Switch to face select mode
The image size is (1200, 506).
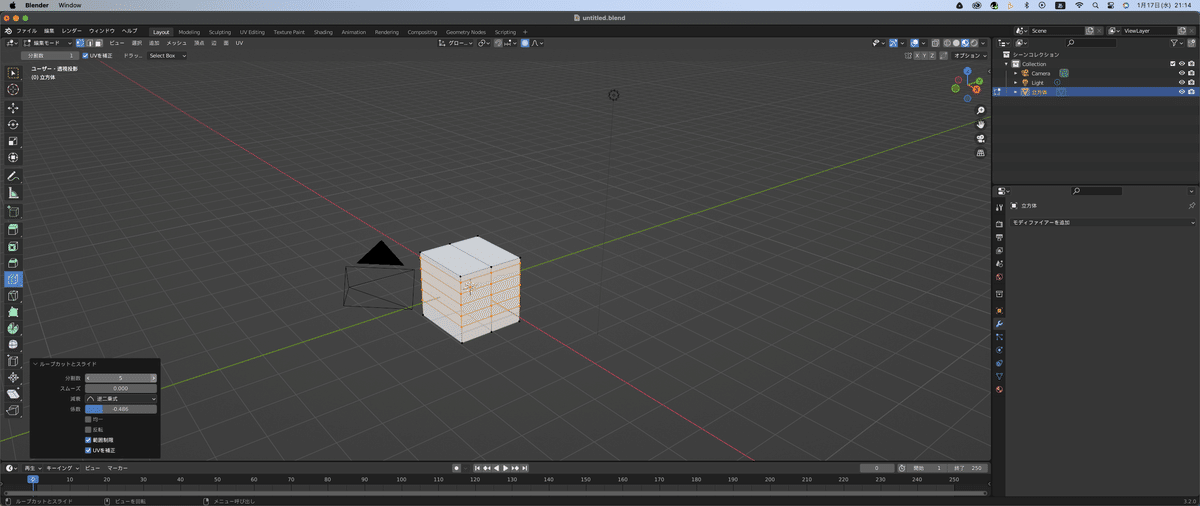tap(98, 43)
